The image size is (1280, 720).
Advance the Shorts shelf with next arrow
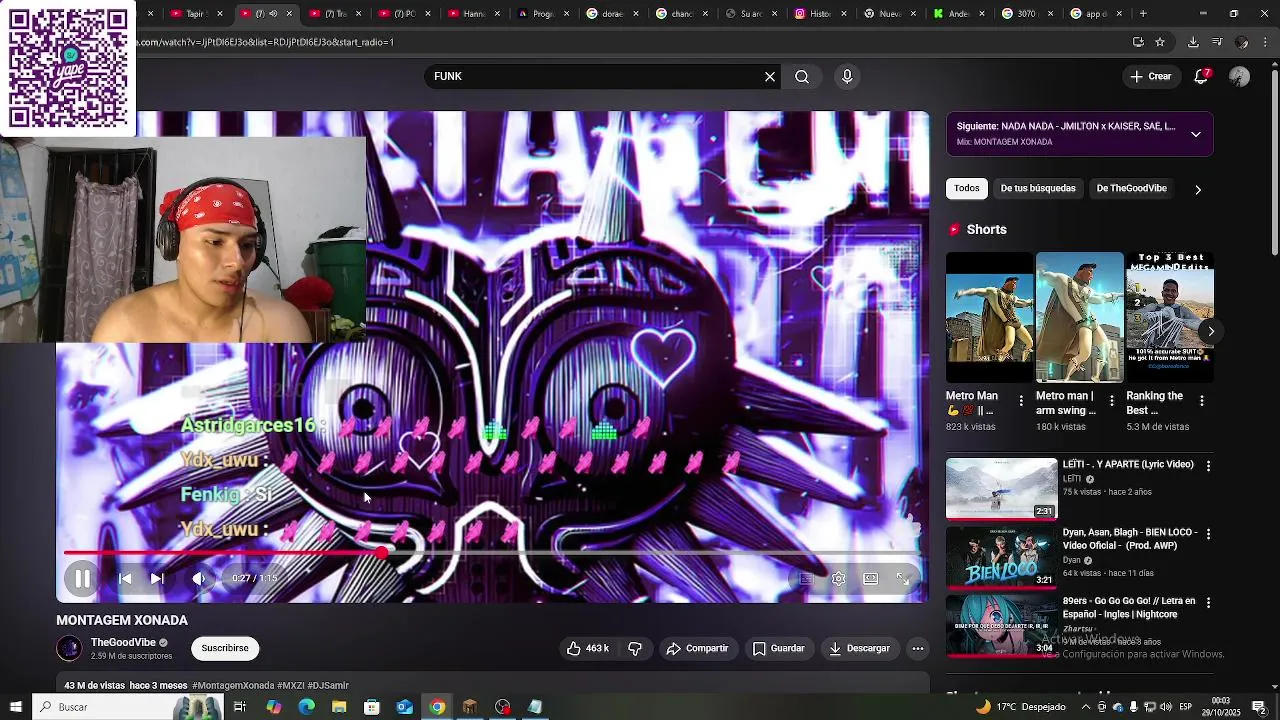pyautogui.click(x=1210, y=331)
